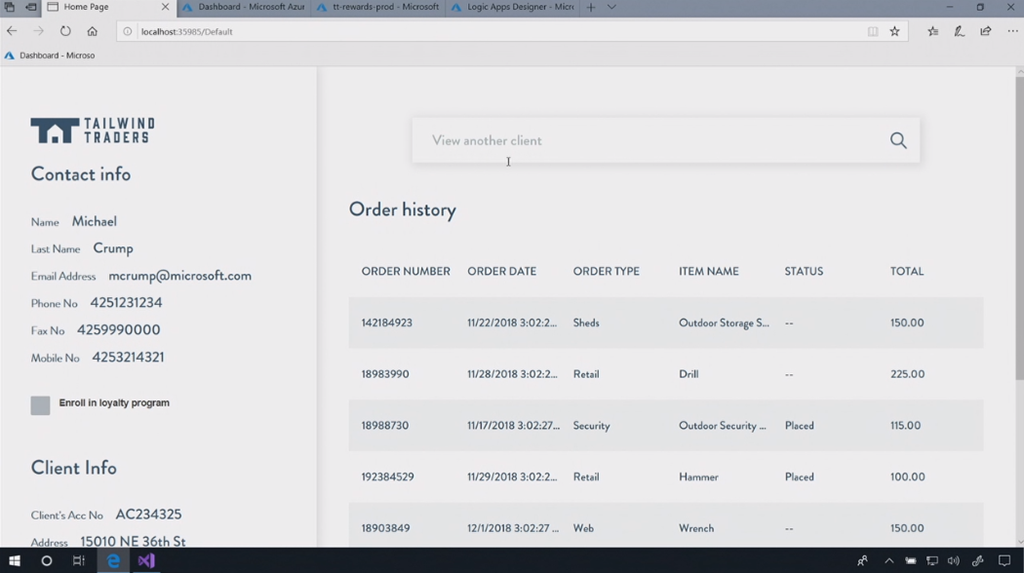This screenshot has height=573, width=1024.
Task: Click the Tailwind Traders logo
Action: [93, 131]
